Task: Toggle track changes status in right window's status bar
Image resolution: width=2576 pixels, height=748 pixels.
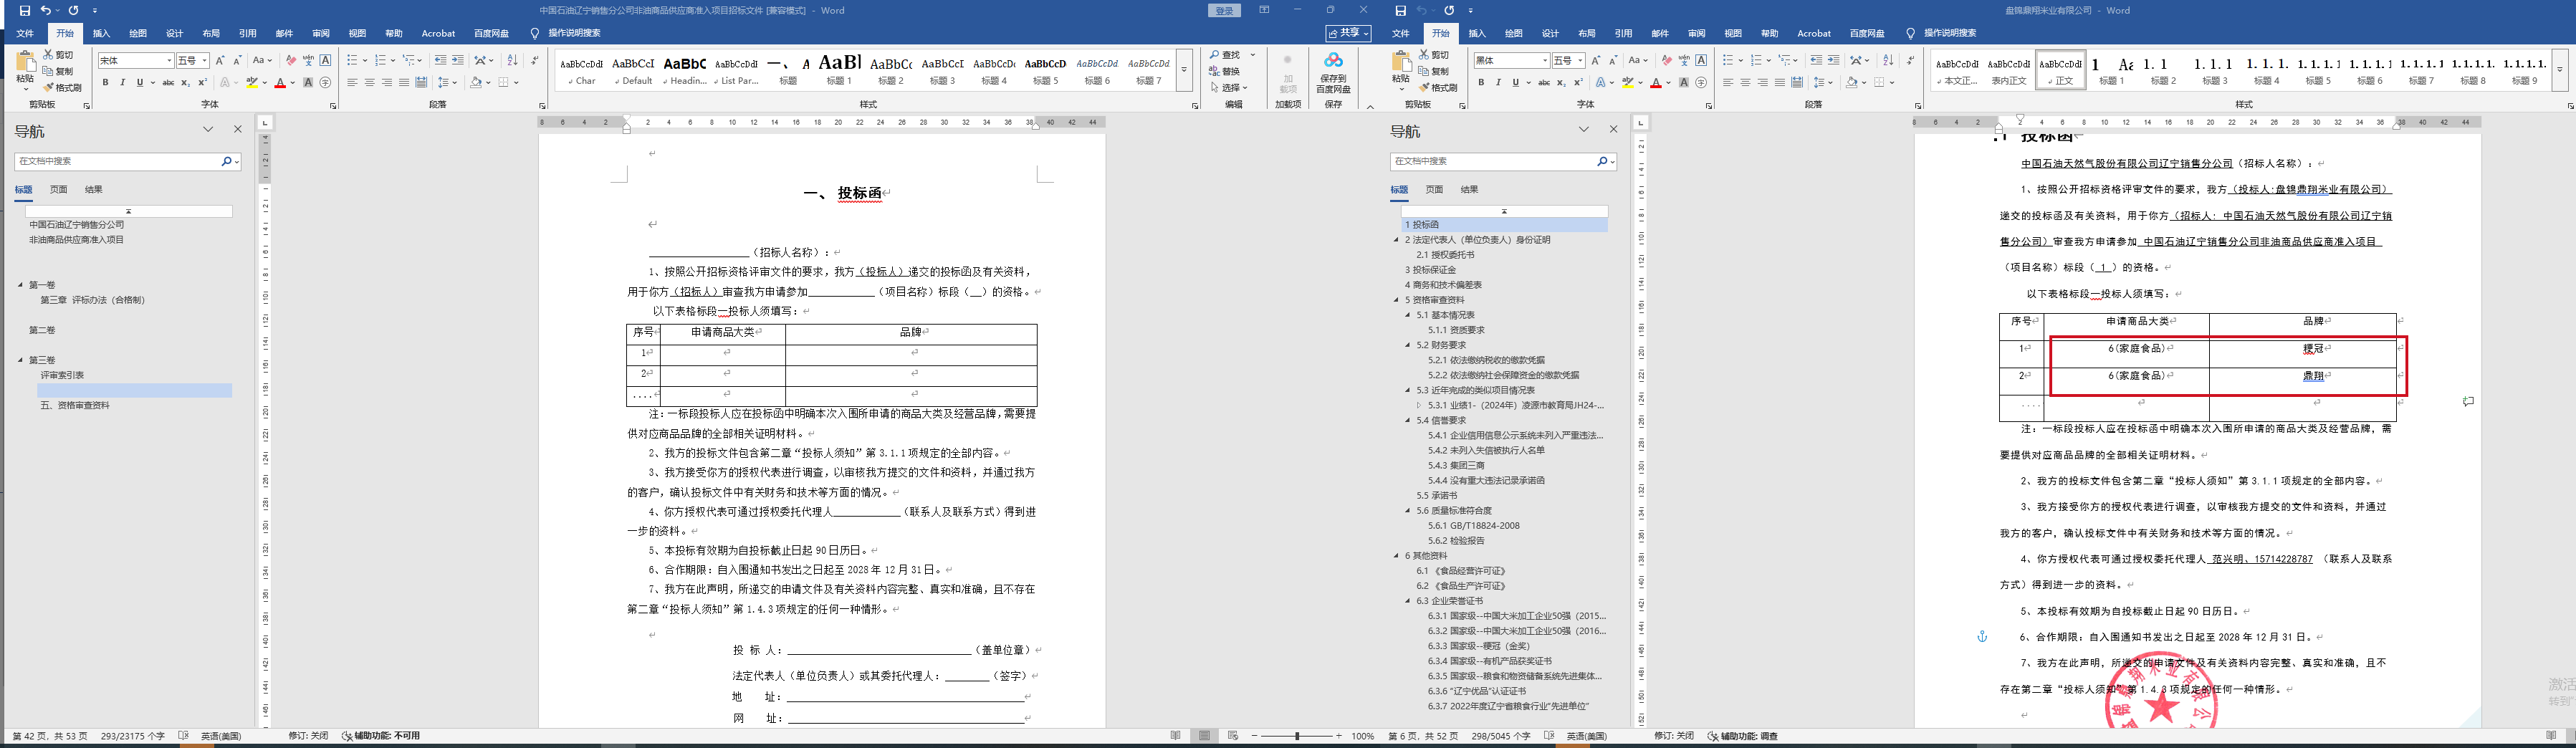Action: click(1673, 736)
